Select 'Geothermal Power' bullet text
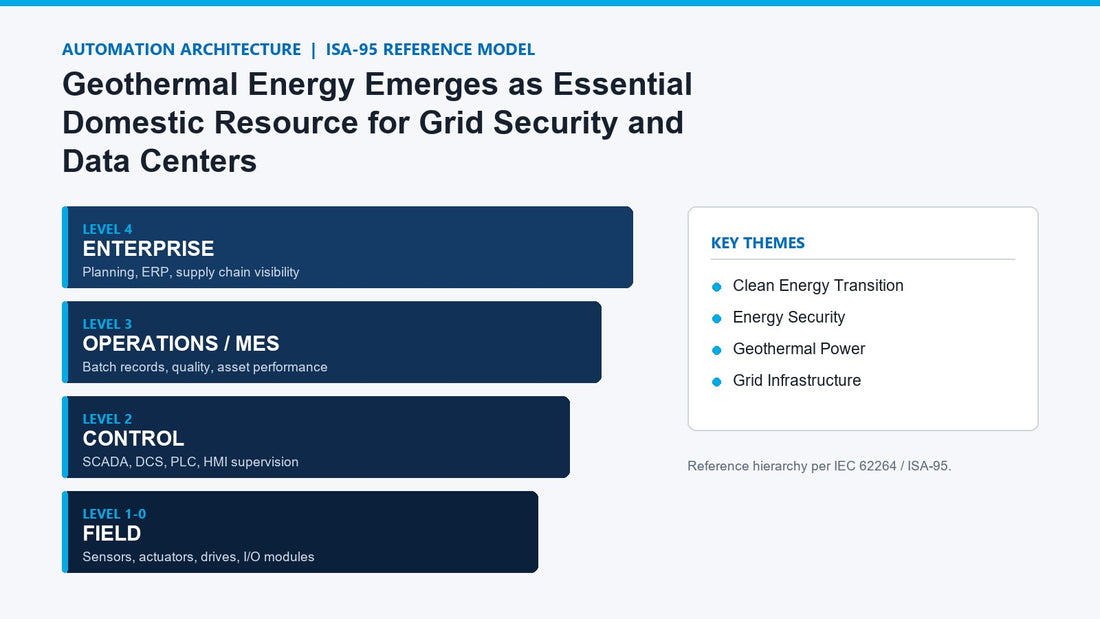Image resolution: width=1100 pixels, height=619 pixels. 798,349
